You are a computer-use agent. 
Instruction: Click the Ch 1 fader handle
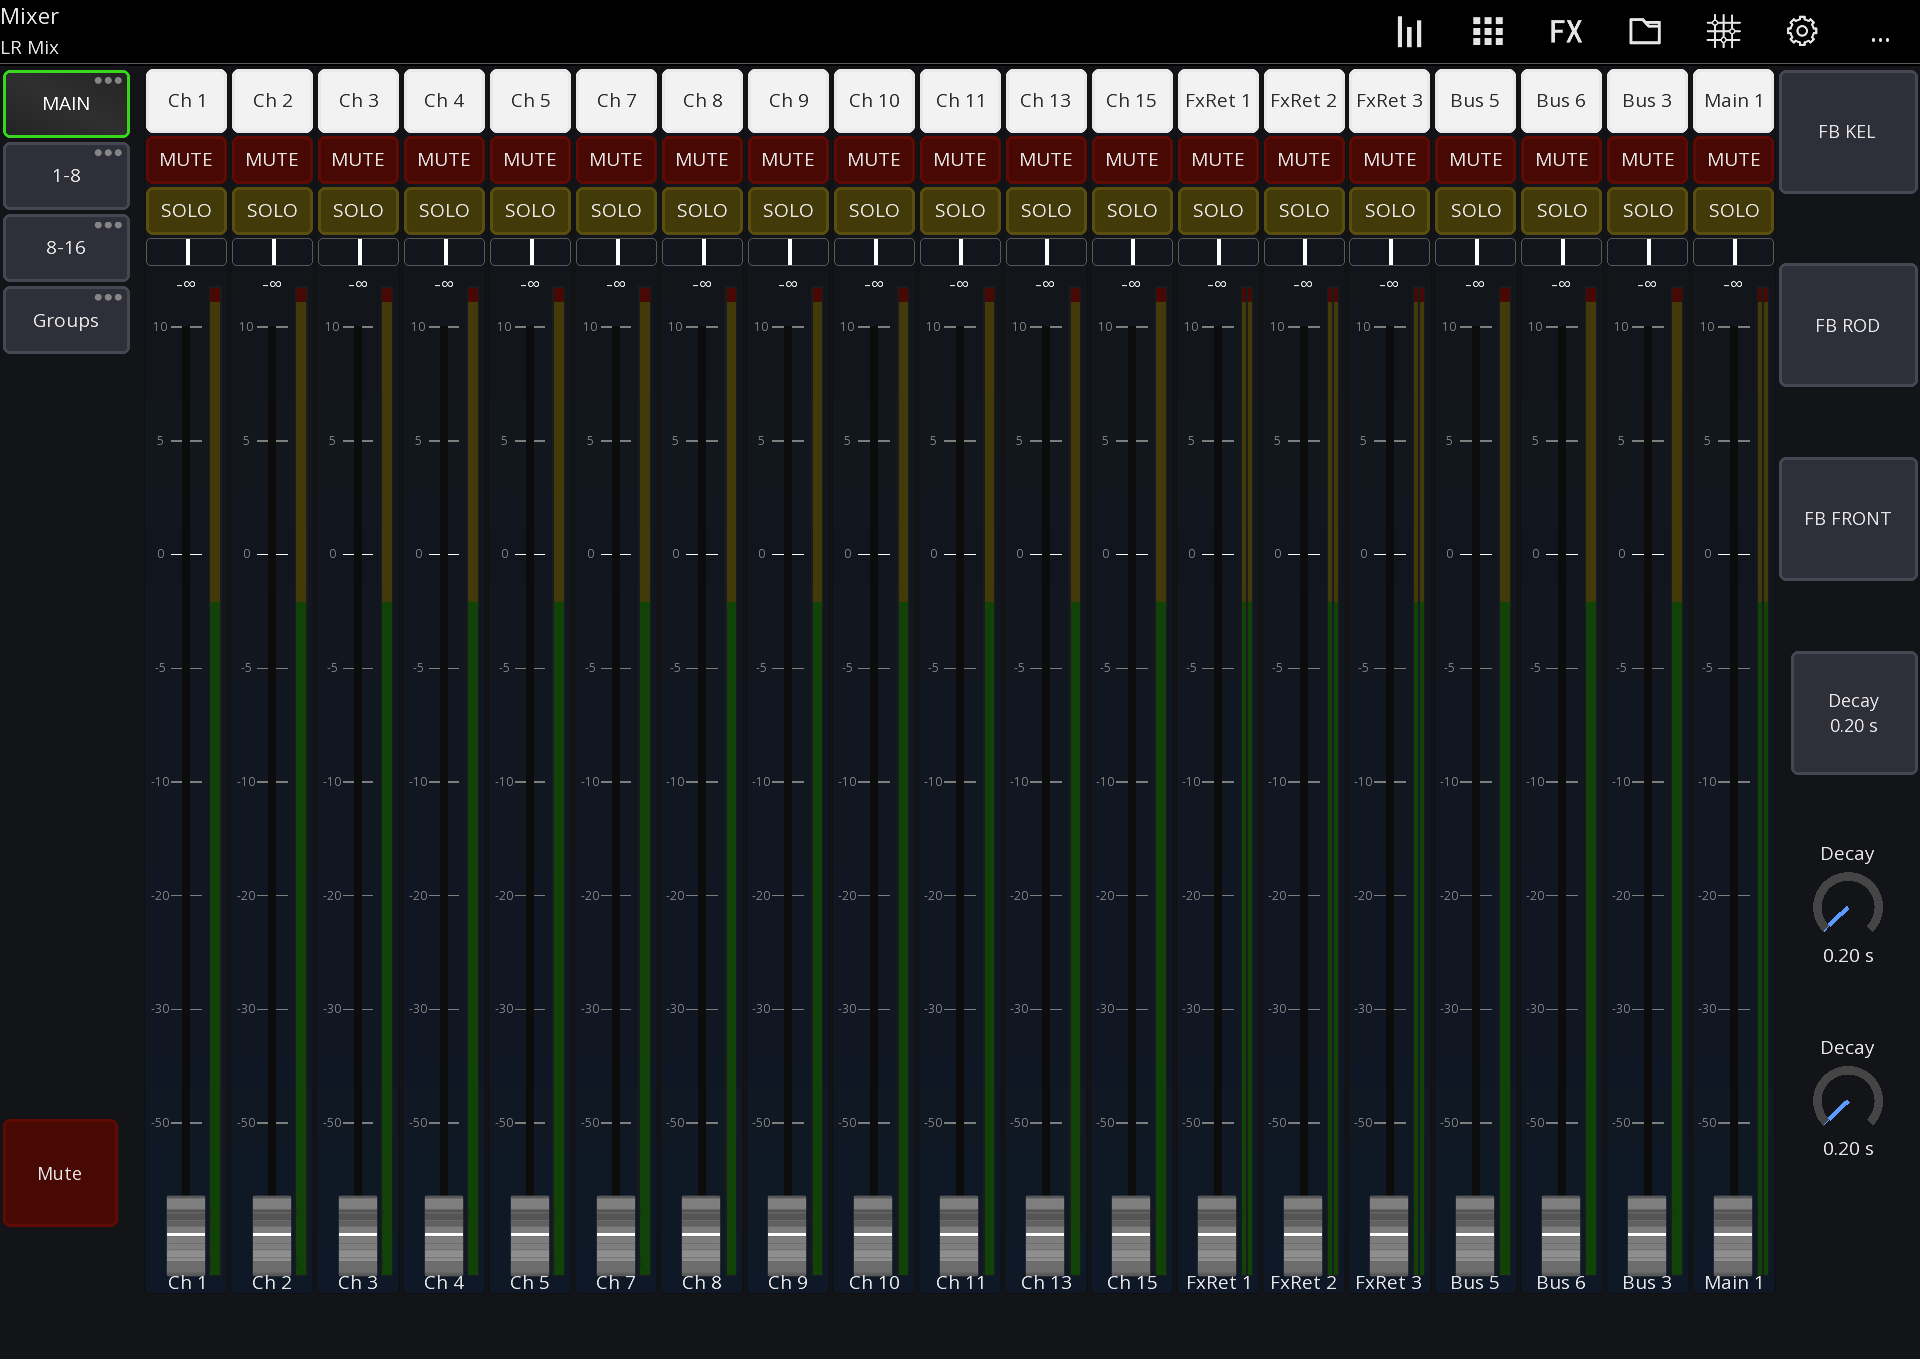click(186, 1235)
